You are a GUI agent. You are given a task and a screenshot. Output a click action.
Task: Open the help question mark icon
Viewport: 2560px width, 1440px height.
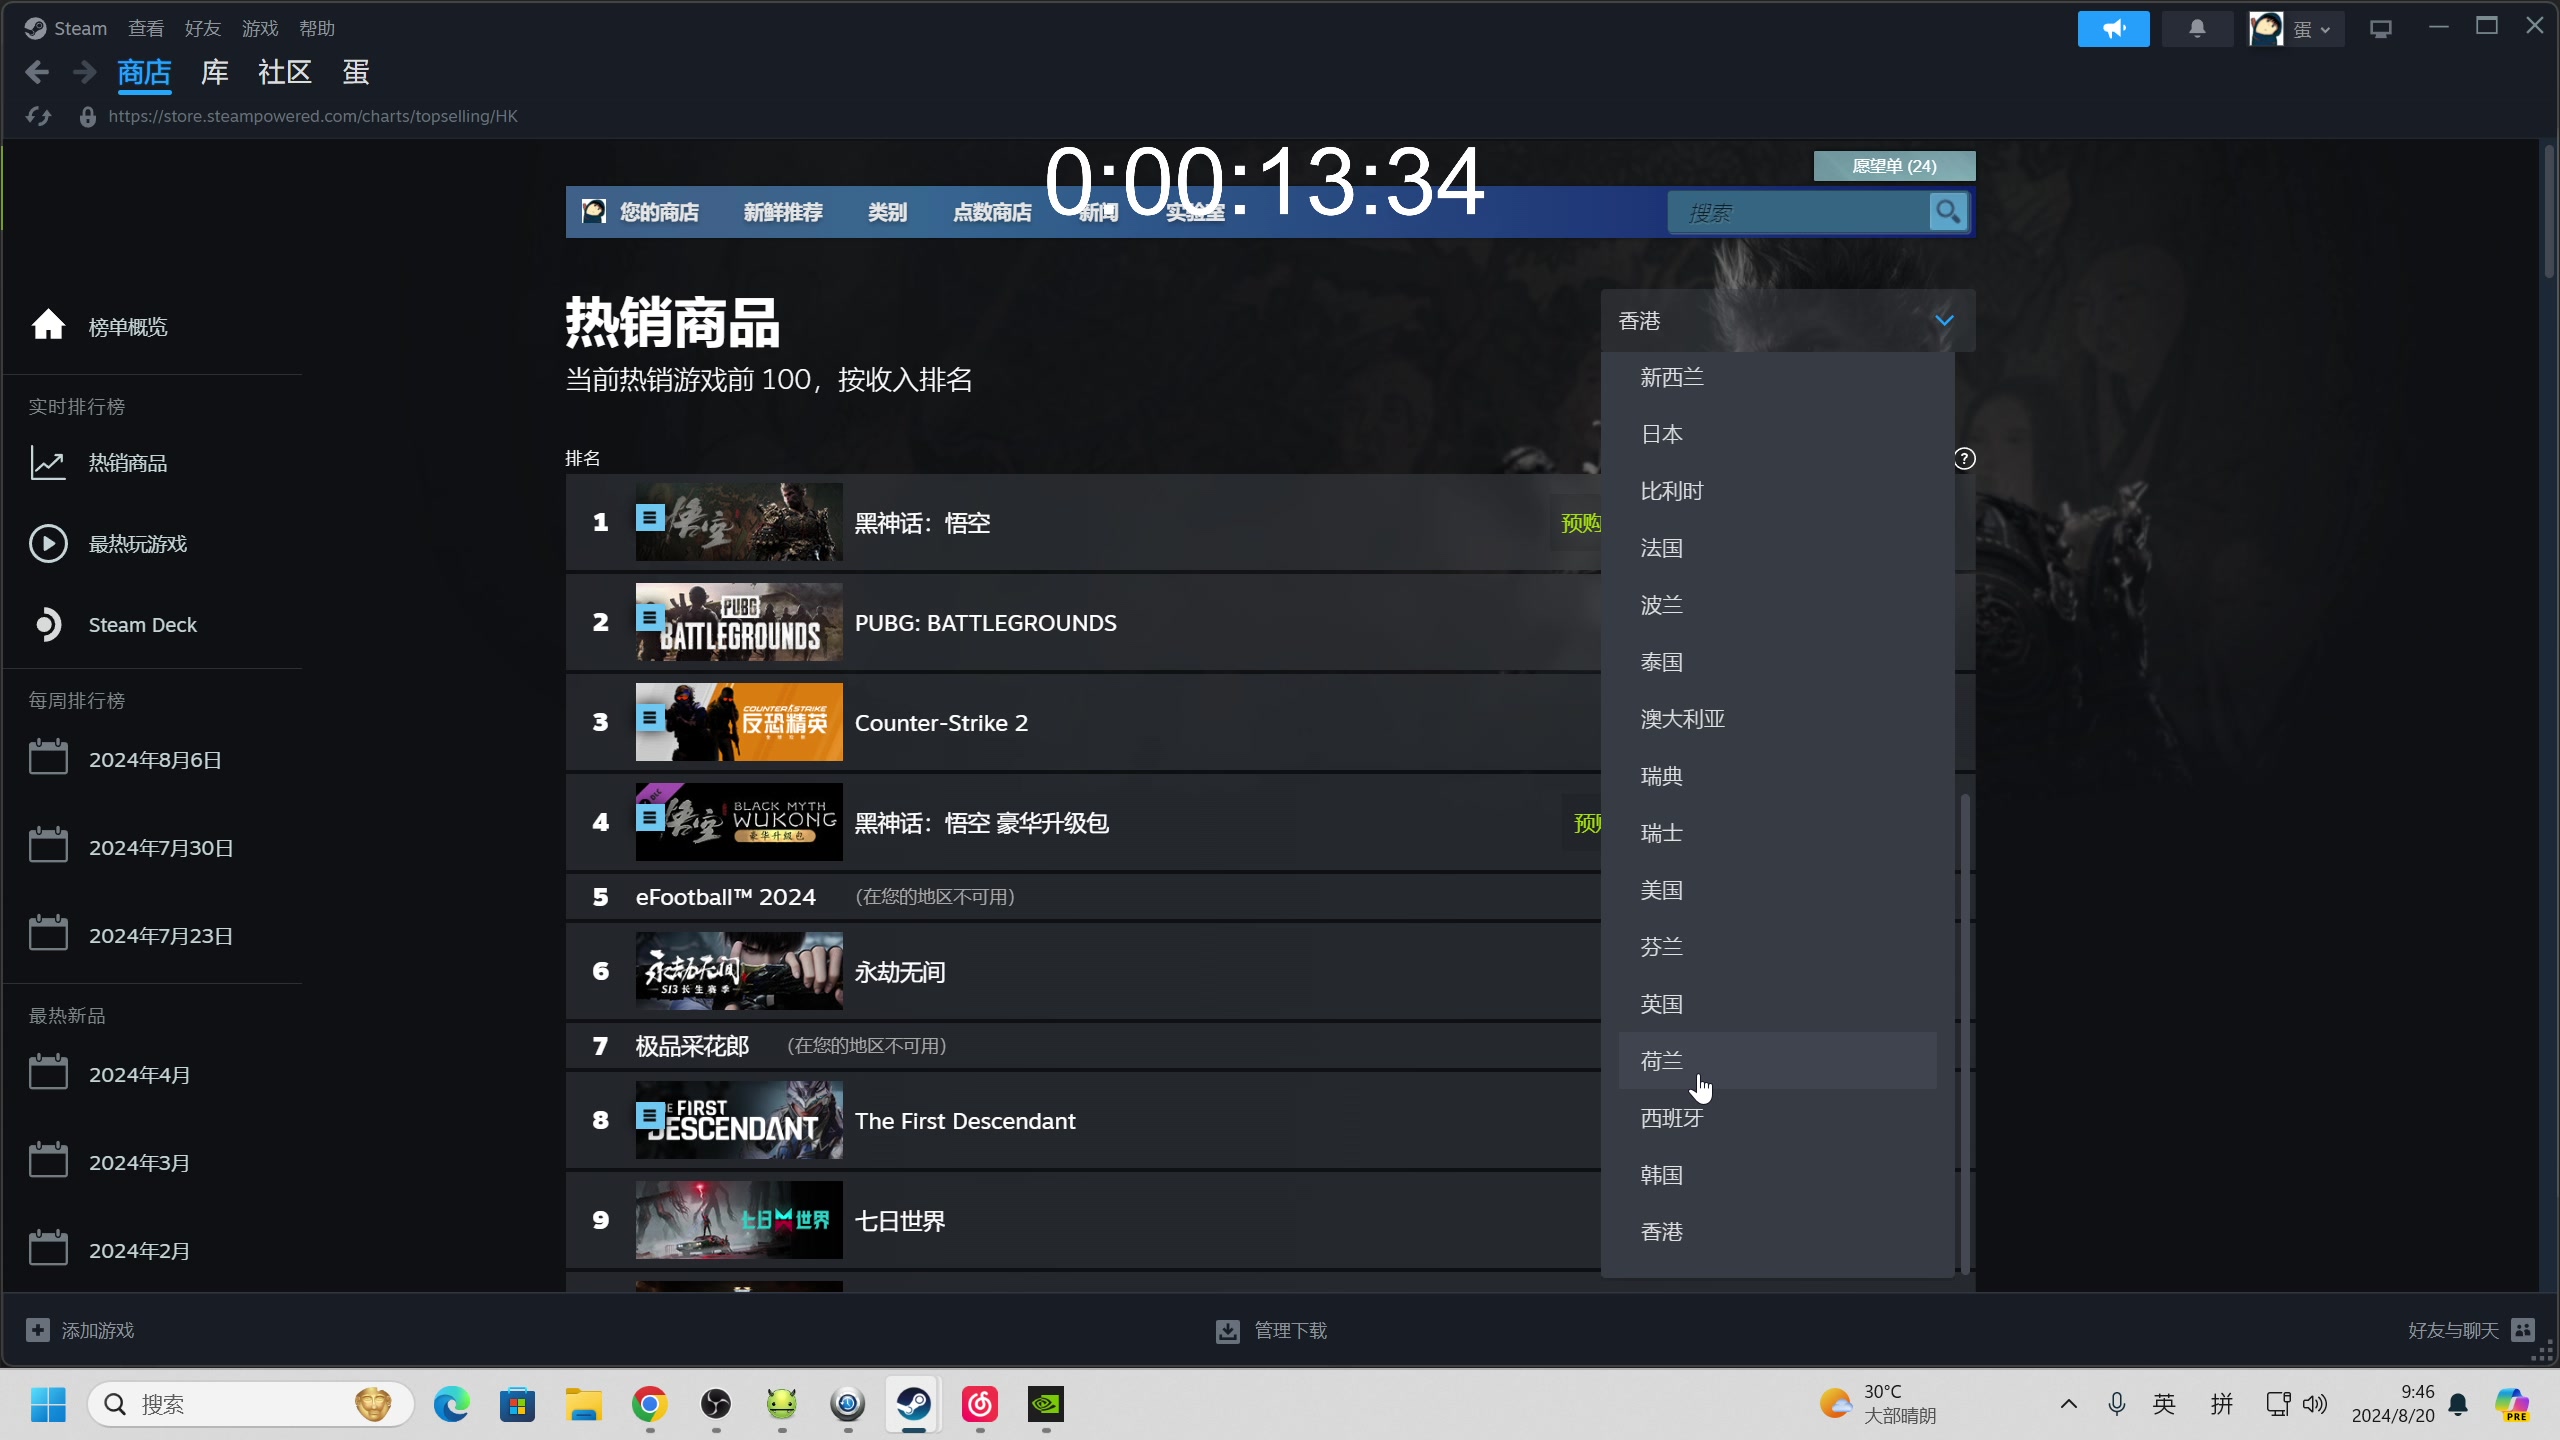pos(1965,458)
